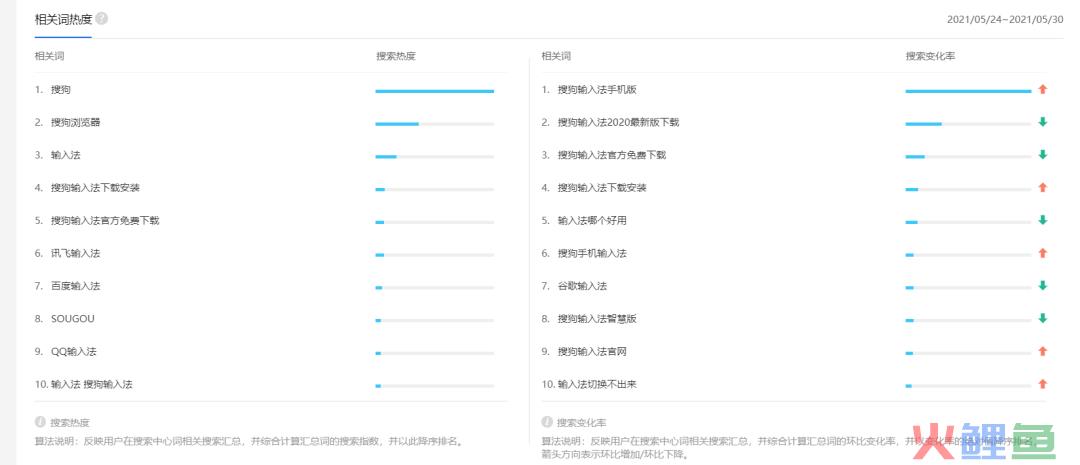This screenshot has height=465, width=1080.
Task: Click the search heat bar for 输入法 rank 3
Action: coord(435,156)
